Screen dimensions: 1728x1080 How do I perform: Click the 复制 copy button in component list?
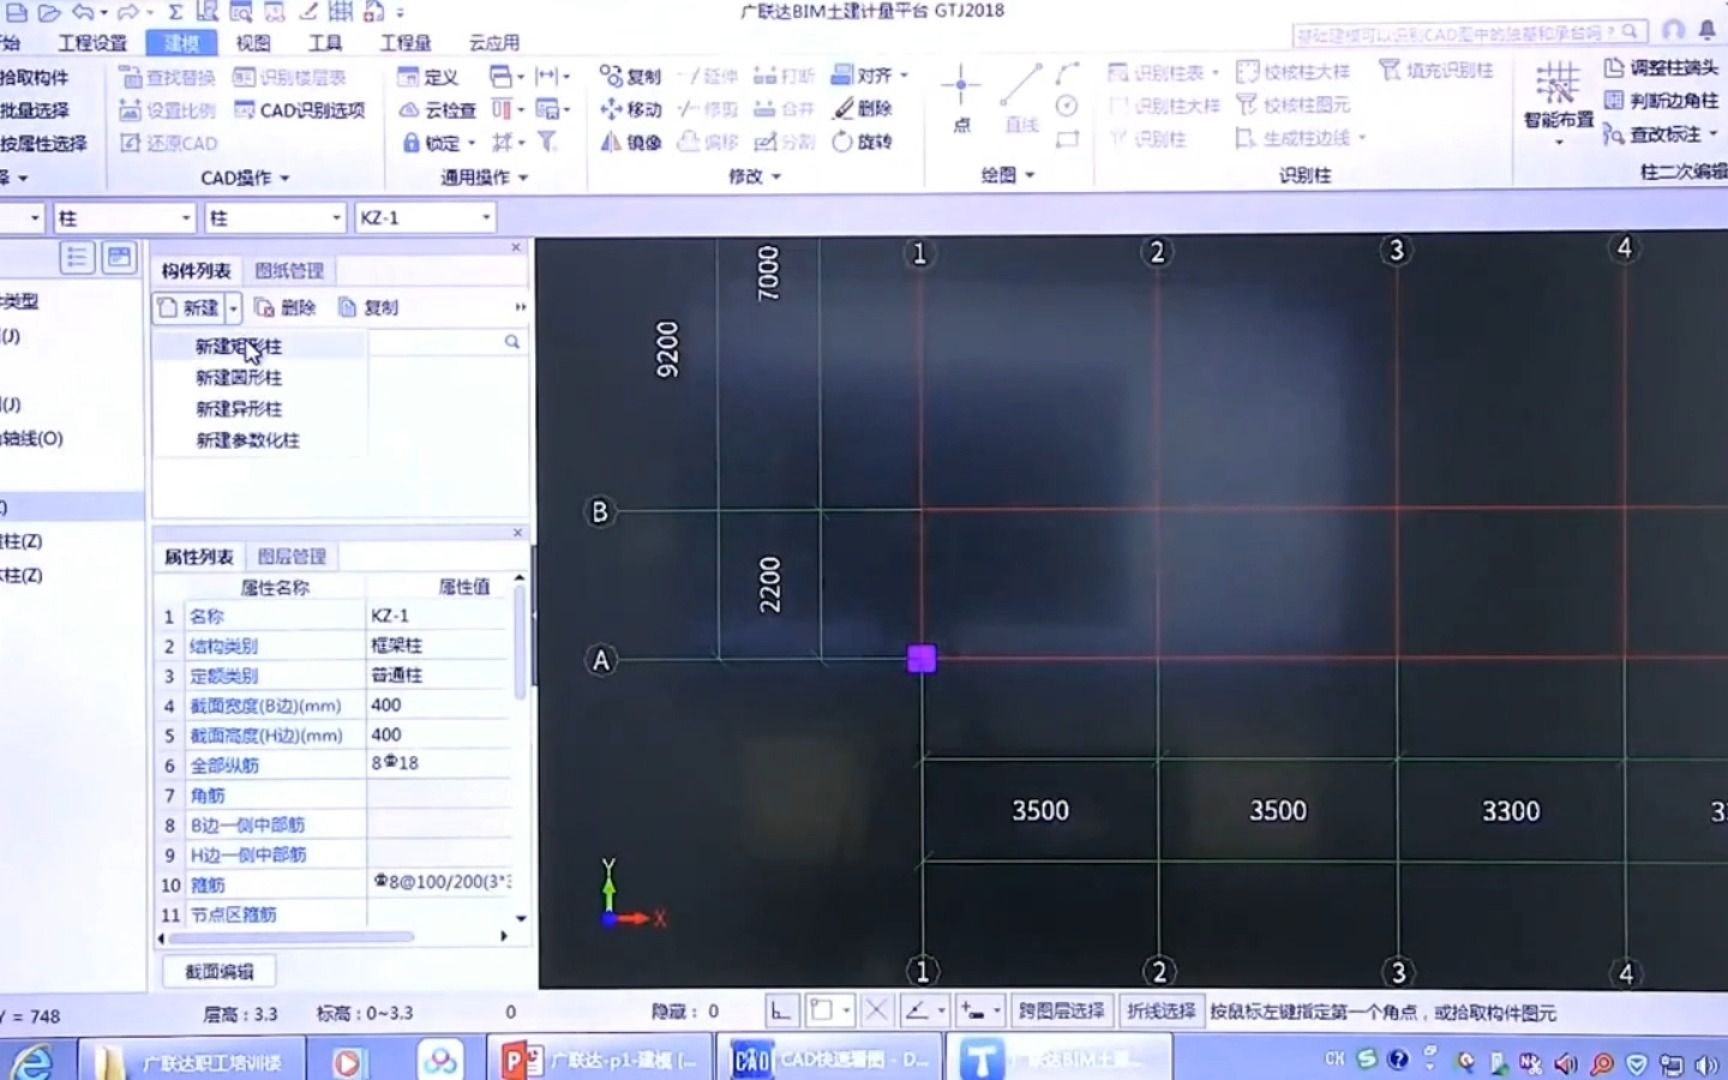(368, 308)
